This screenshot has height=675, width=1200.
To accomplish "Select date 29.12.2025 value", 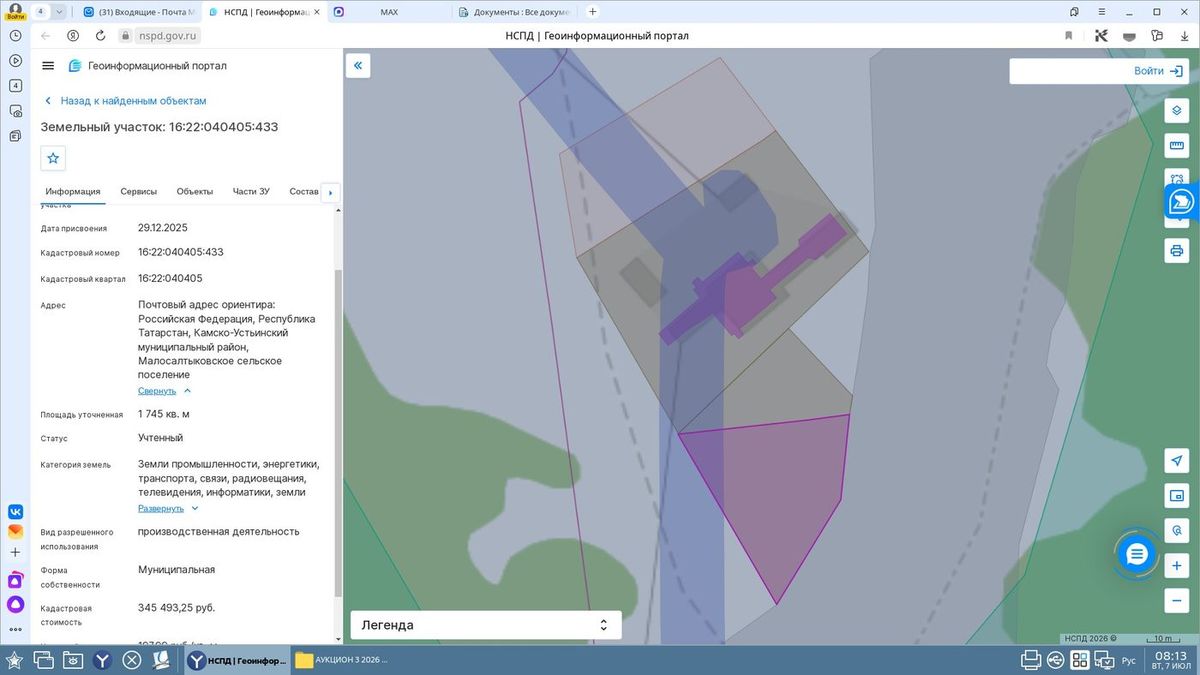I will tap(163, 227).
